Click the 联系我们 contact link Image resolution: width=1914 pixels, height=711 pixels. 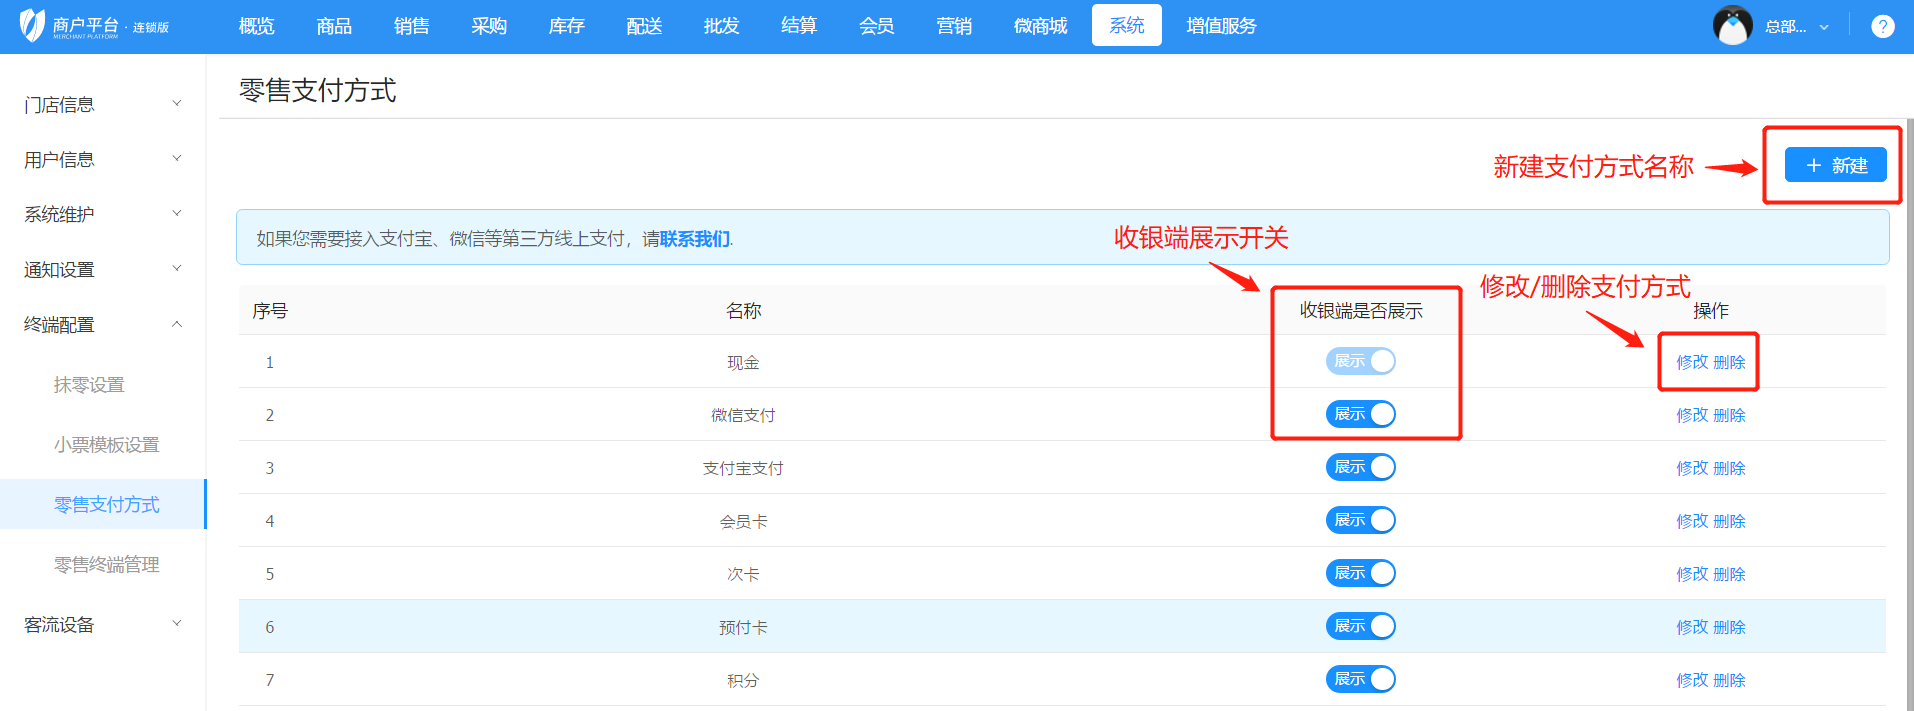coord(695,239)
